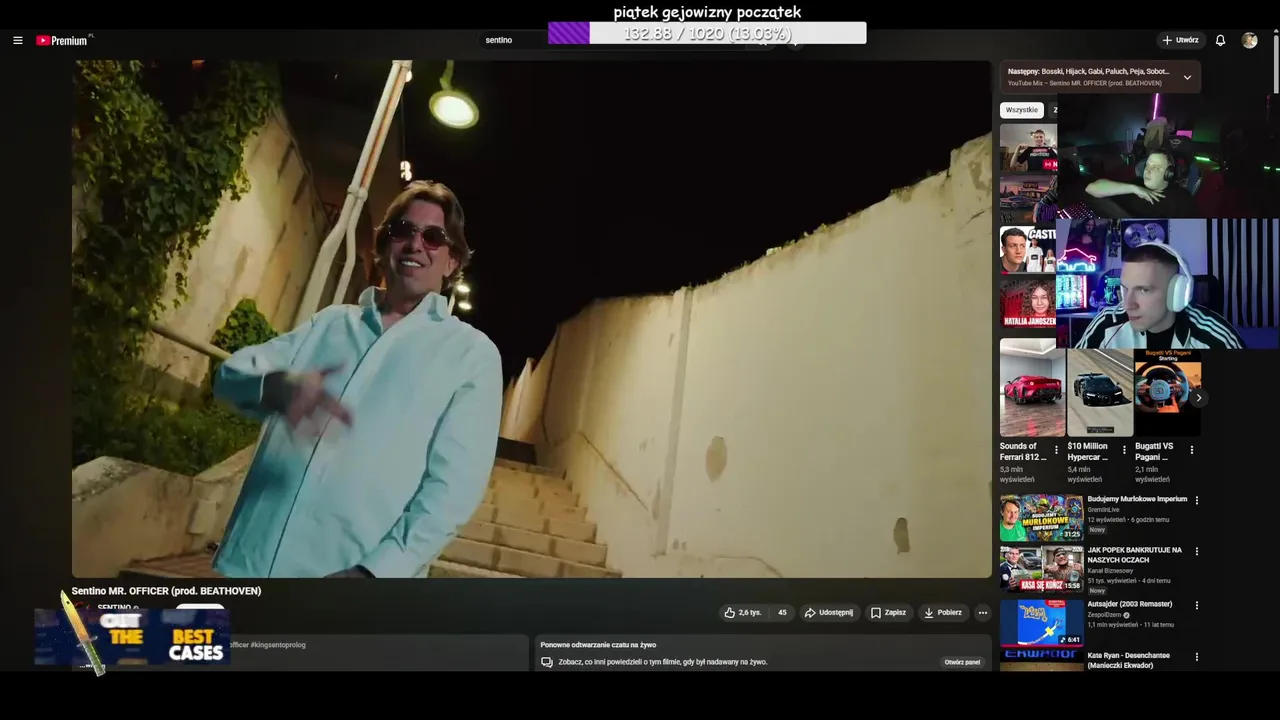Viewport: 1280px width, 720px height.
Task: Open $10 Million Hypercar short
Action: coord(1099,392)
